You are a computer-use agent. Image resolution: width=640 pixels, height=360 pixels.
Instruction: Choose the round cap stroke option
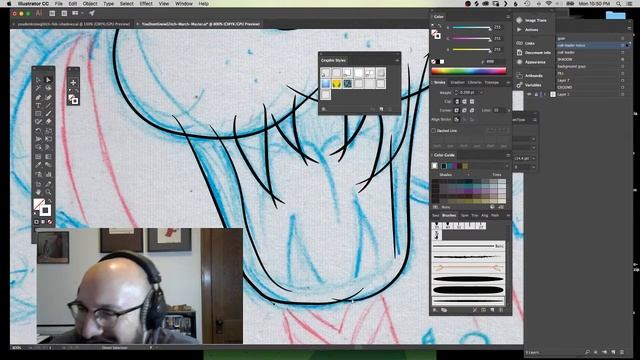(x=464, y=101)
